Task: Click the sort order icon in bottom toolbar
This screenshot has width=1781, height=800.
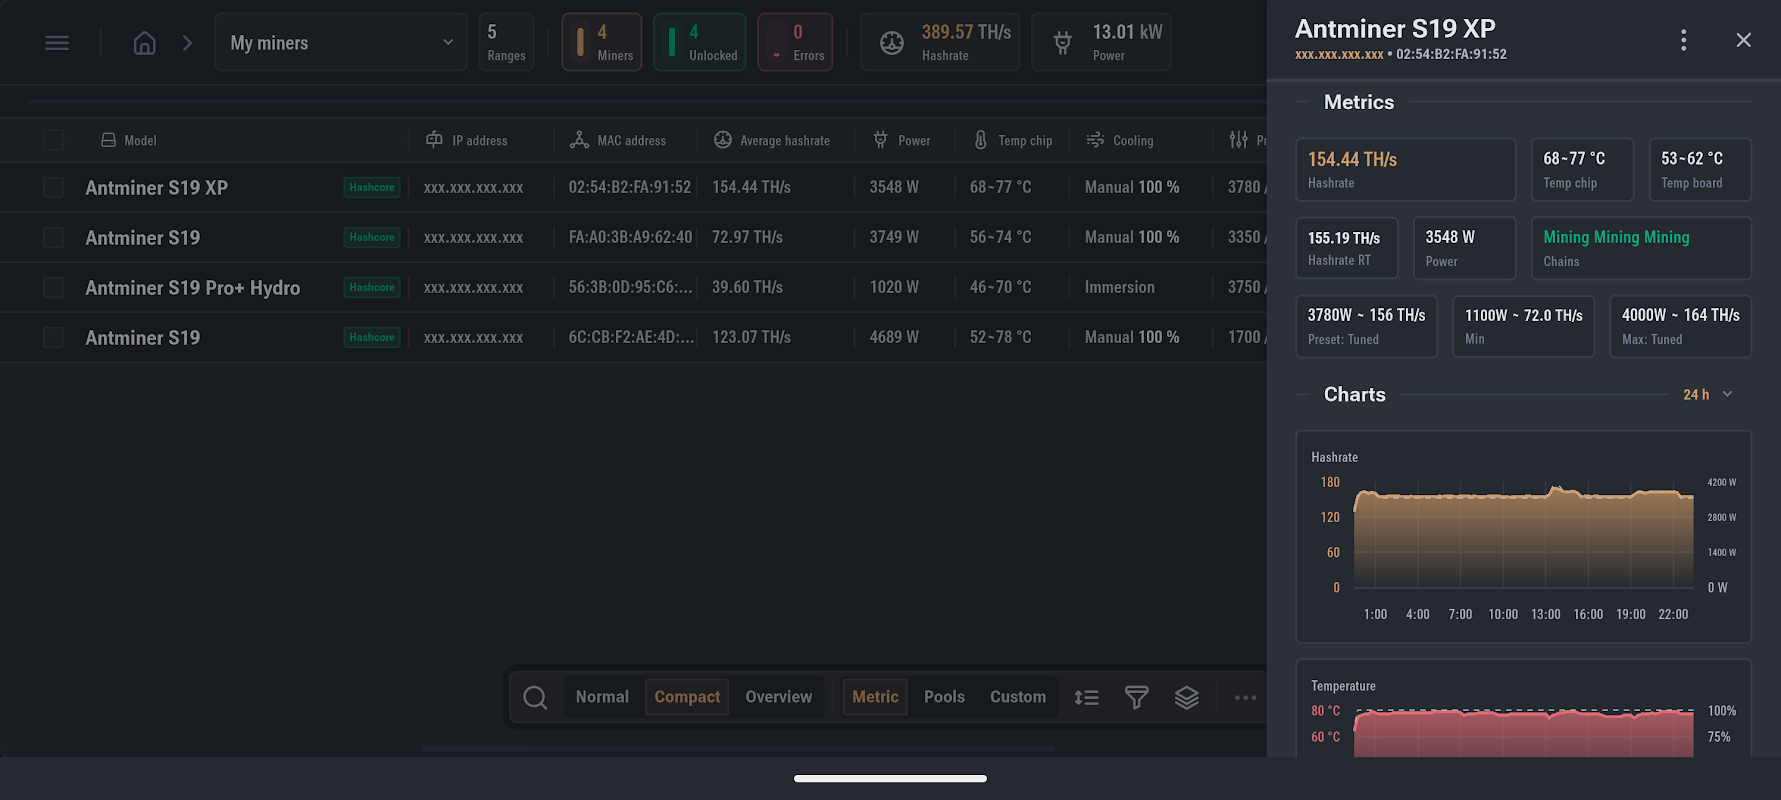Action: click(1087, 697)
